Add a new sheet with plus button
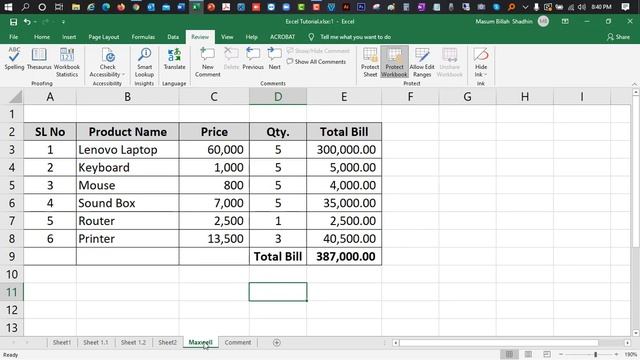Image resolution: width=640 pixels, height=360 pixels. pos(276,342)
